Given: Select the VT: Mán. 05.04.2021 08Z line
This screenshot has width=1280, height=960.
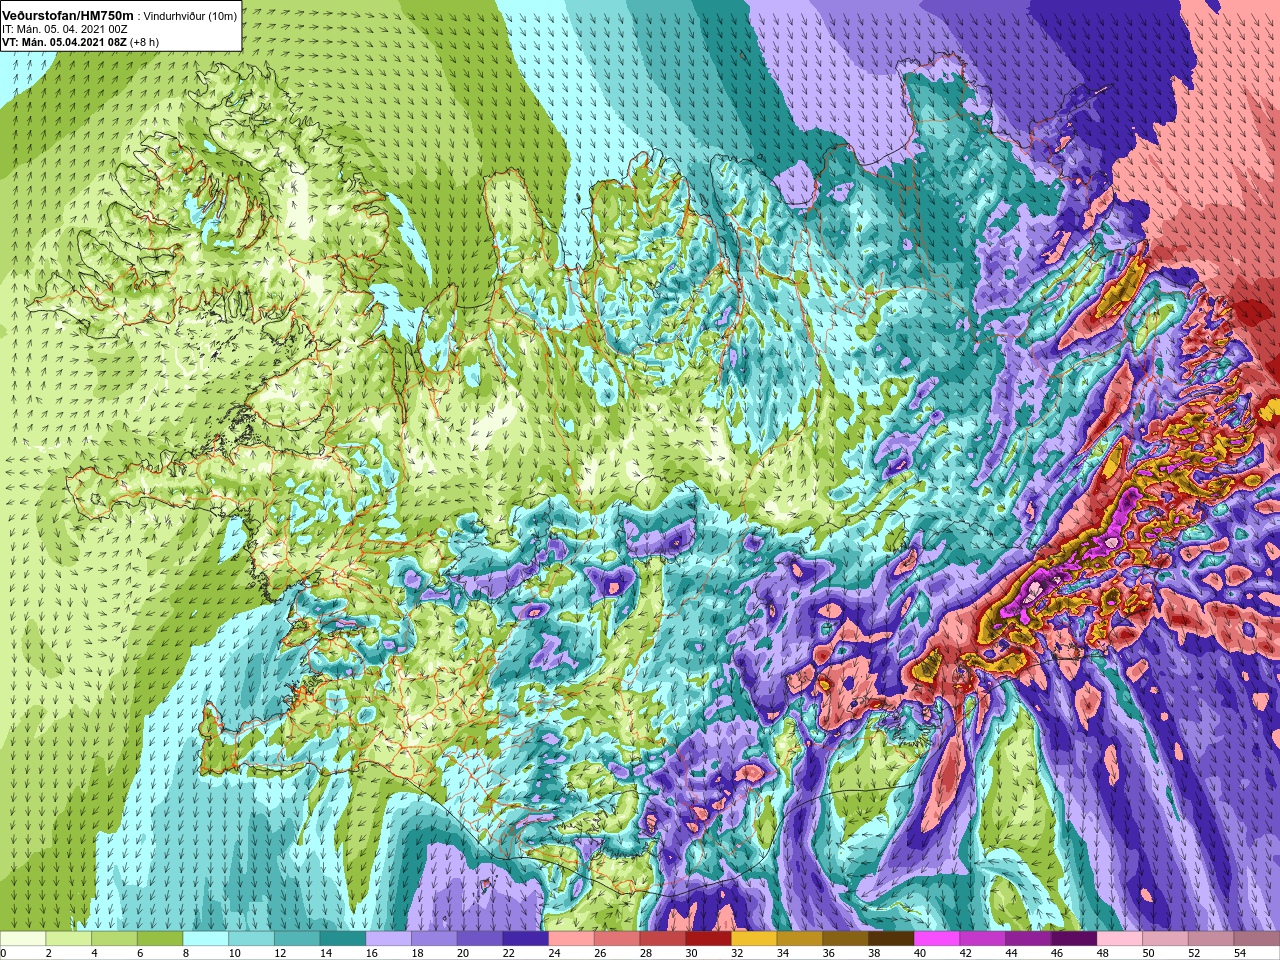Looking at the screenshot, I should pyautogui.click(x=64, y=43).
